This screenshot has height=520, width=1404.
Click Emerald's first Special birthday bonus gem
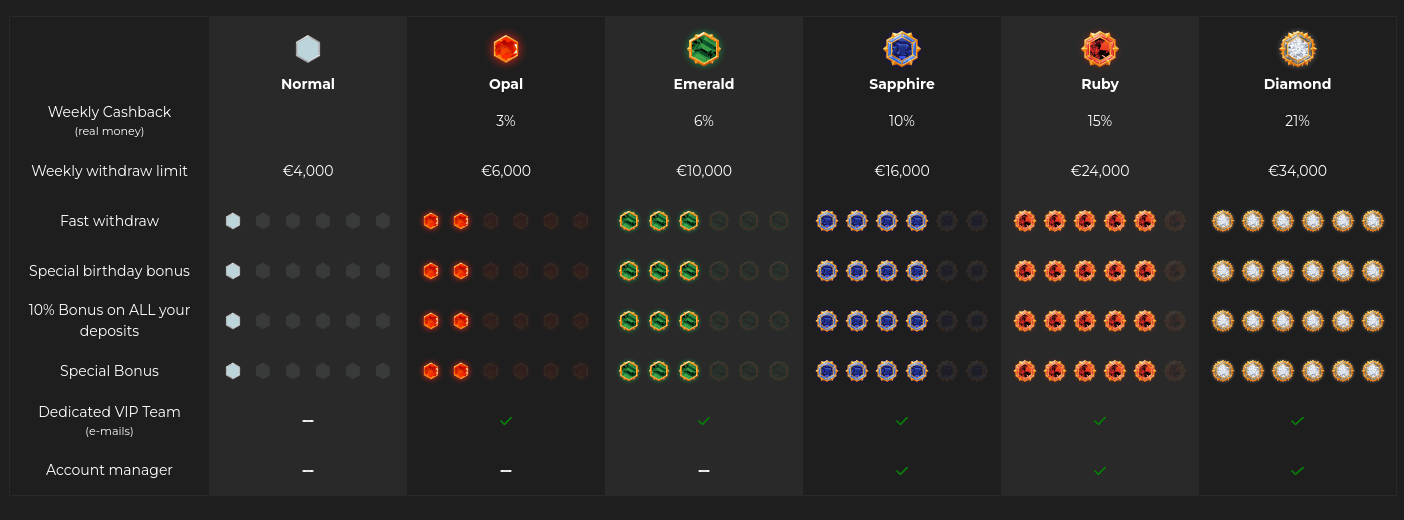pos(629,271)
